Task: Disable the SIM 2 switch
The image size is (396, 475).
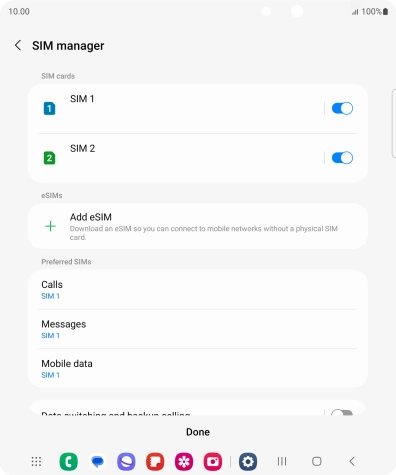Action: click(x=342, y=158)
